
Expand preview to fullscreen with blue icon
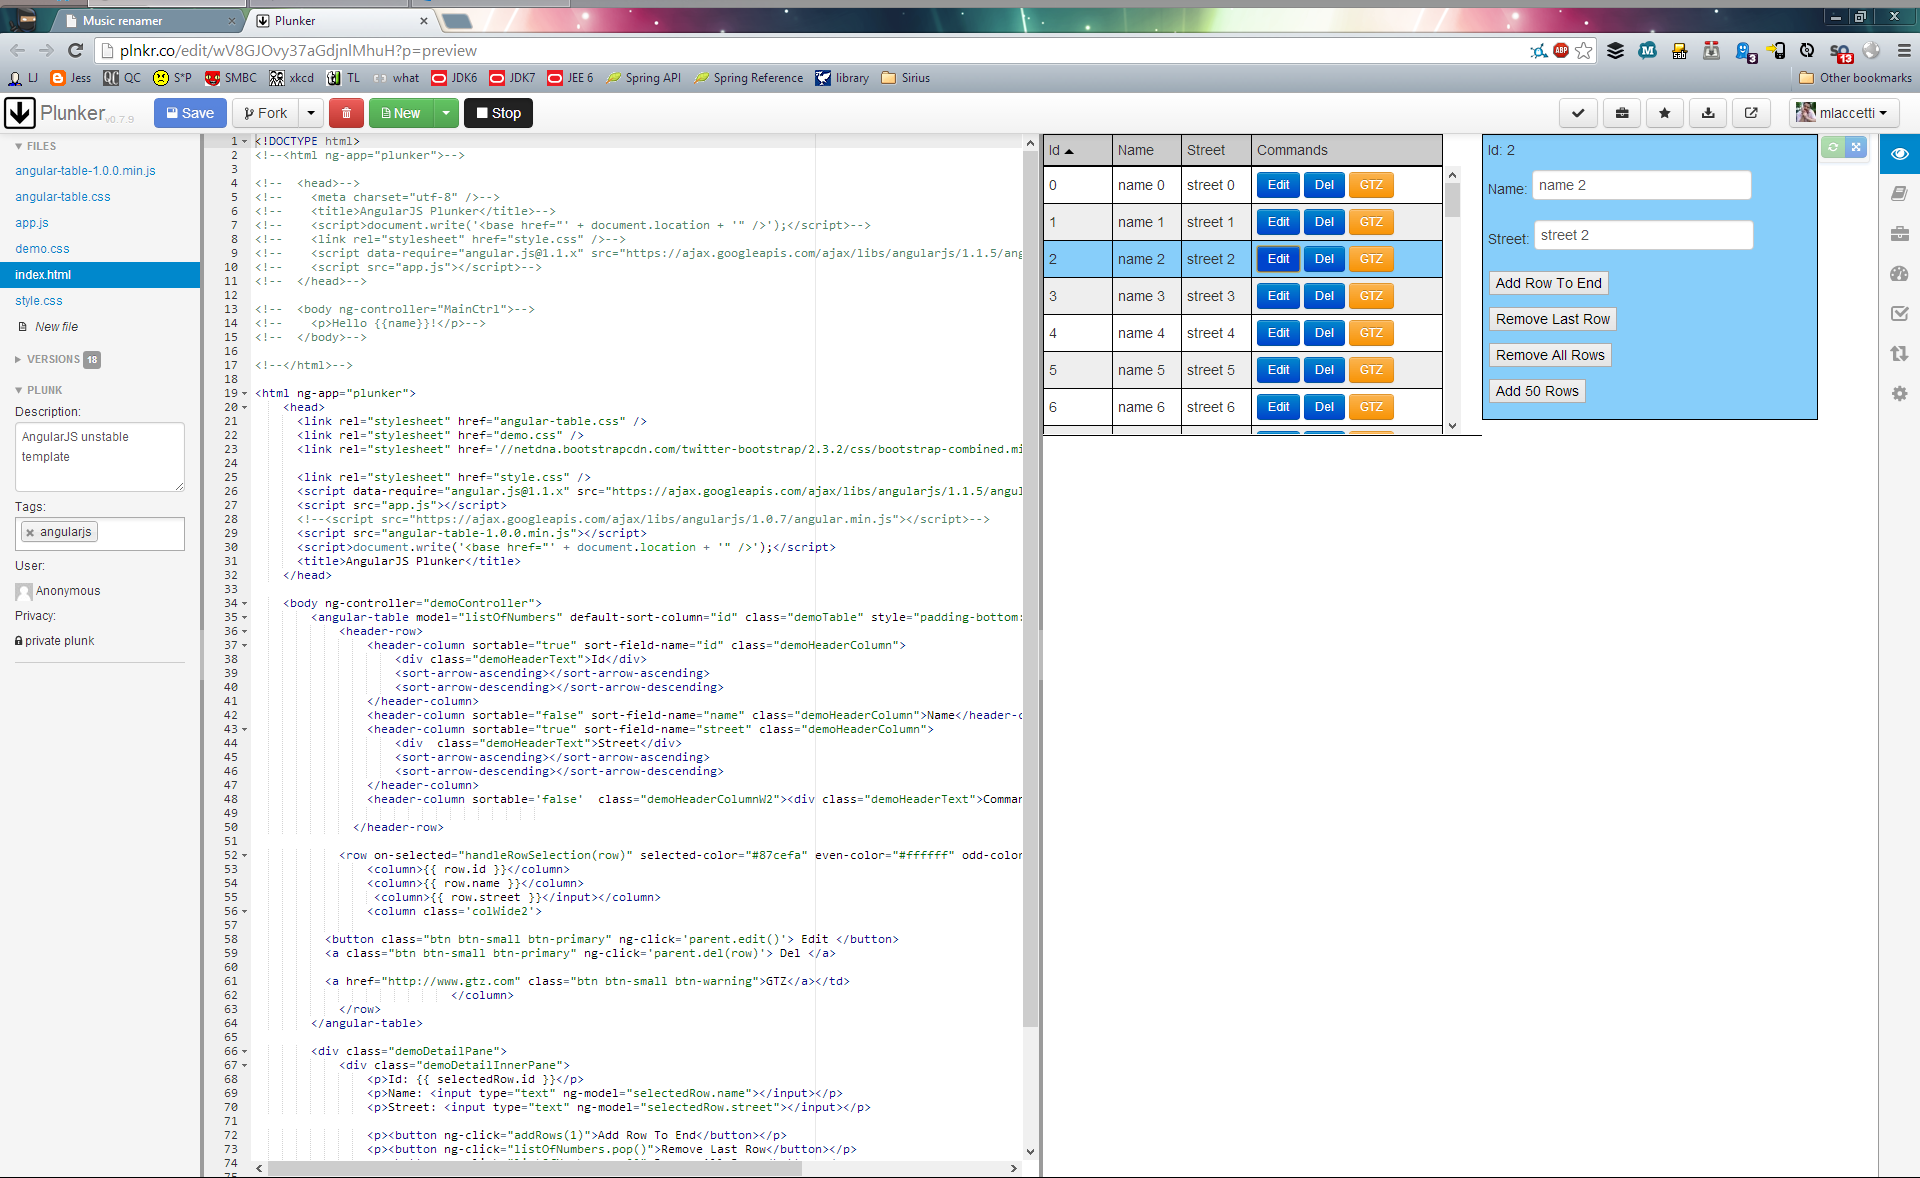1856,147
